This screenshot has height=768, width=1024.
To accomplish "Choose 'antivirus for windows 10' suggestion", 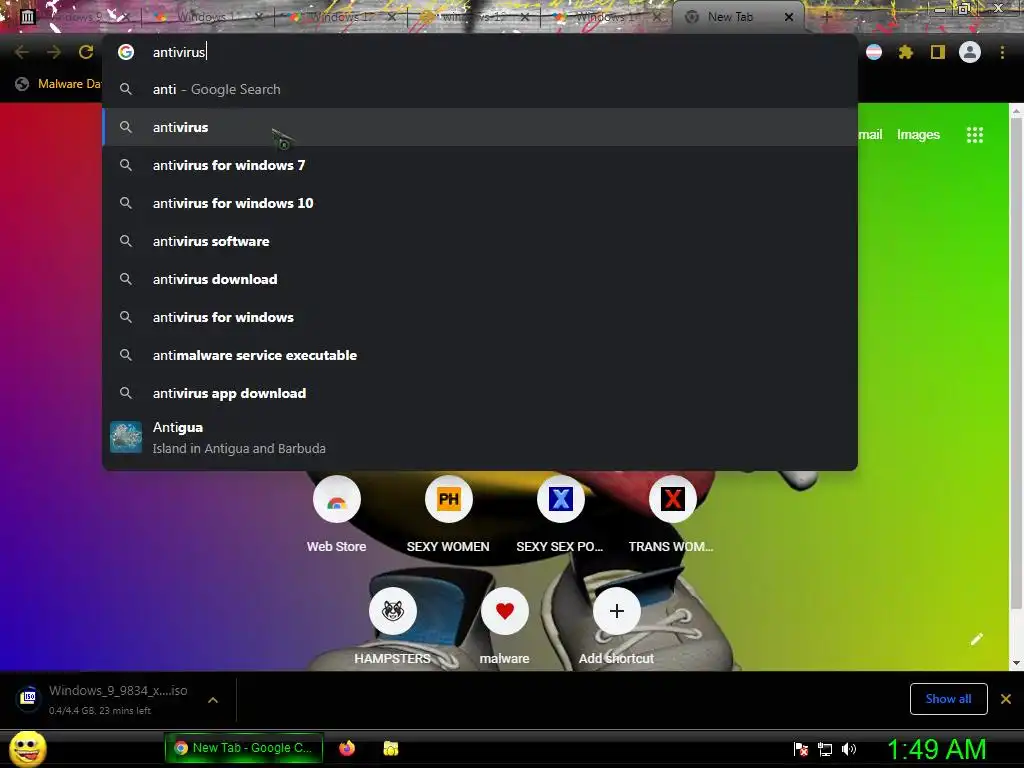I will point(480,203).
